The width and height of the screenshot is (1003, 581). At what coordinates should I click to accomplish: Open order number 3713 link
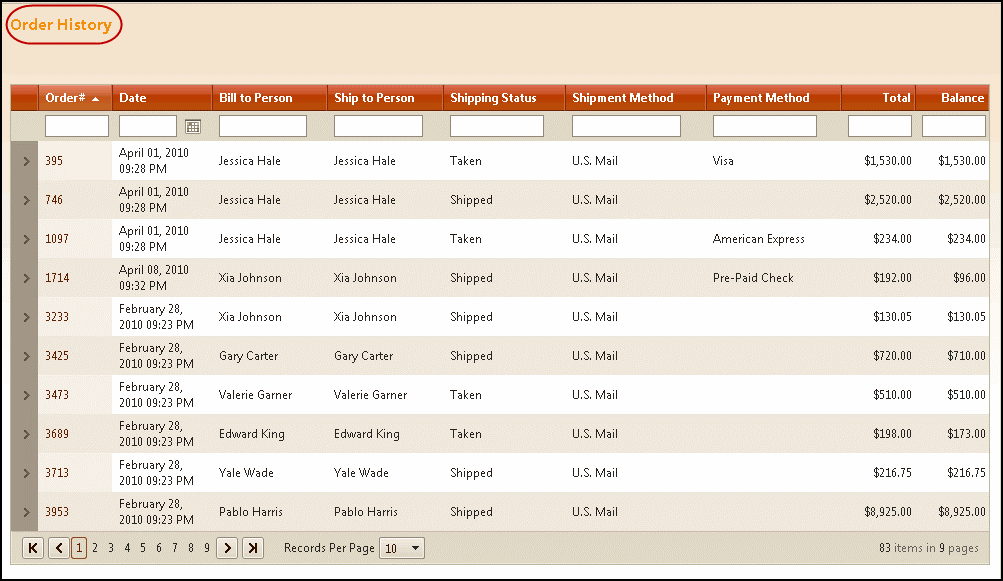click(x=56, y=473)
